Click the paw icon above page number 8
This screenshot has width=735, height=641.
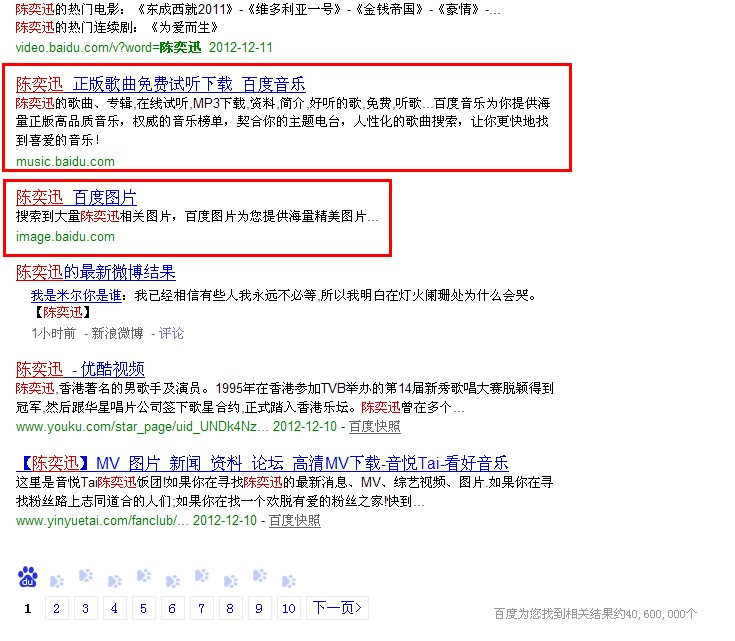230,580
